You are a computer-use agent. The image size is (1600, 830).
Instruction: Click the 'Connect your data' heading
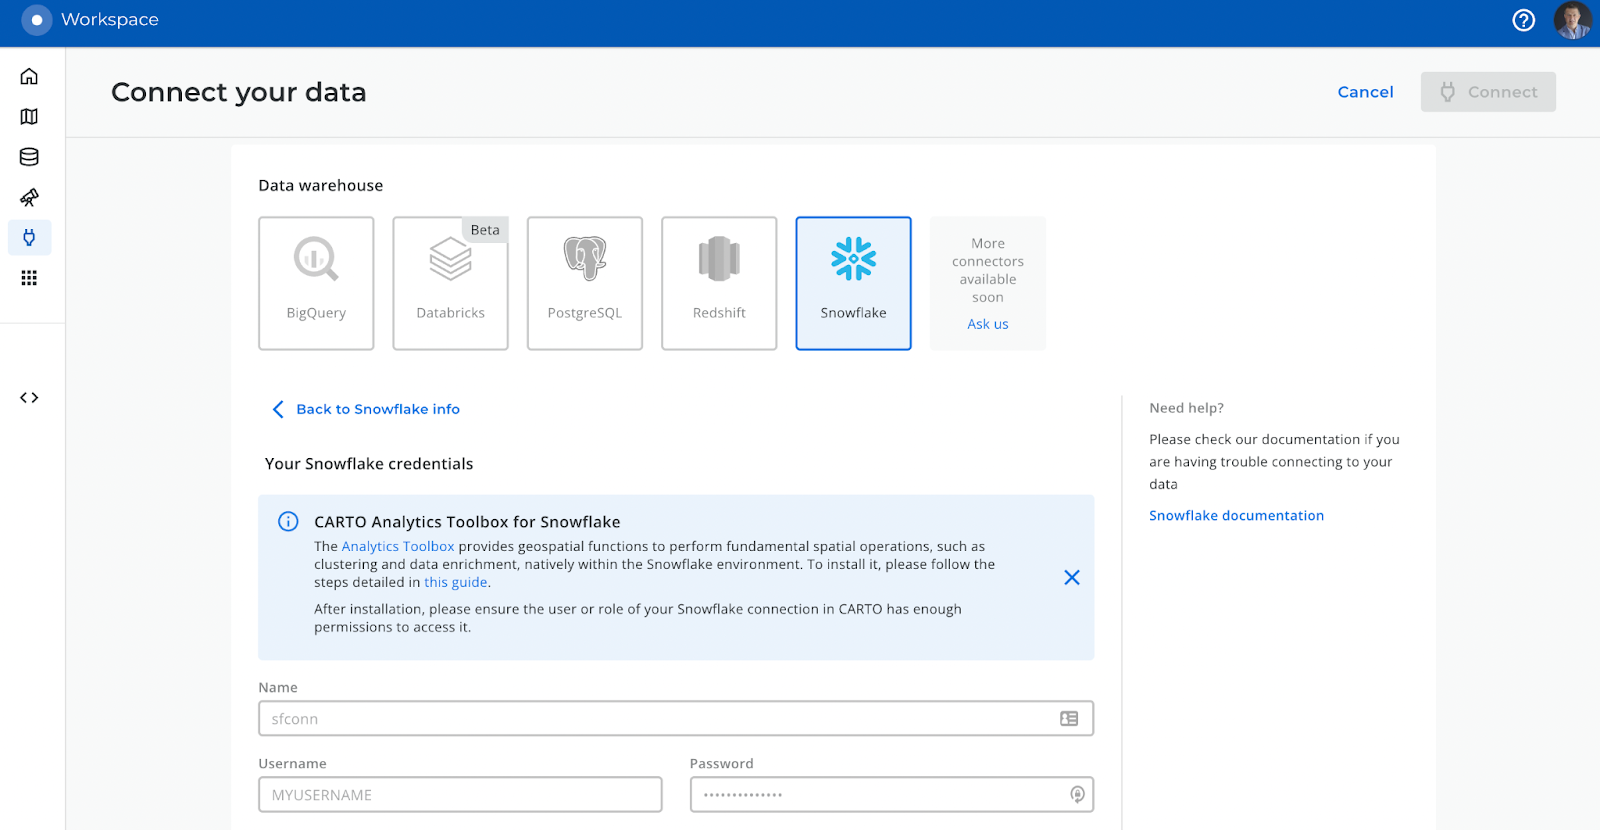[x=239, y=92]
